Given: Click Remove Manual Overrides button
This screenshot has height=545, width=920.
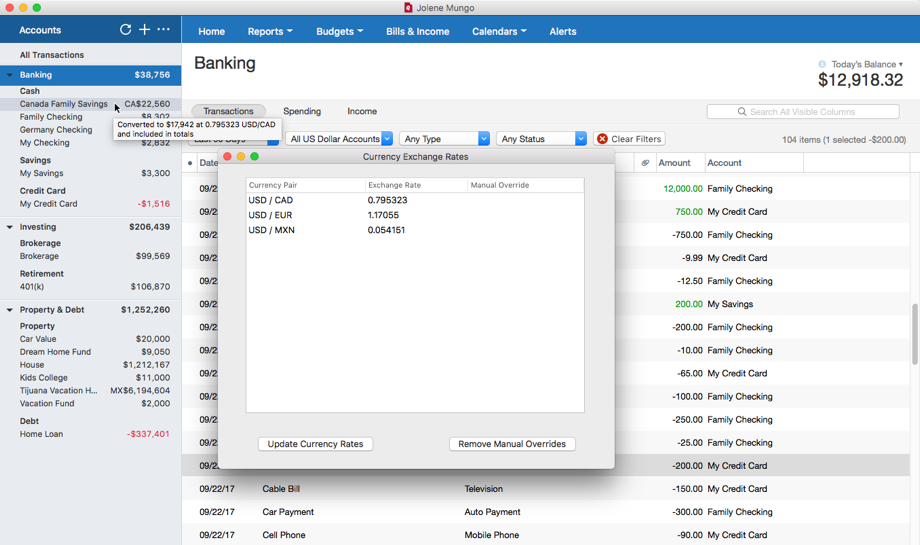Looking at the screenshot, I should [x=512, y=444].
